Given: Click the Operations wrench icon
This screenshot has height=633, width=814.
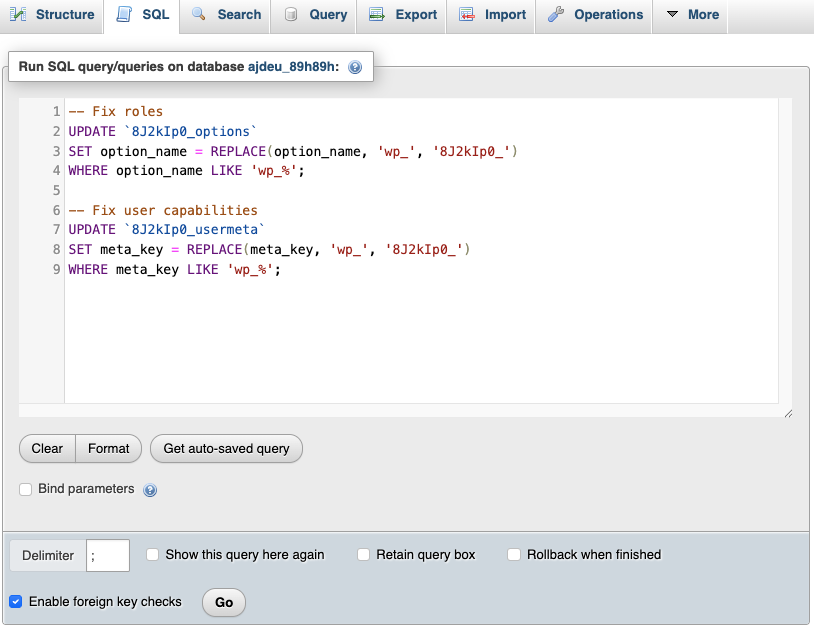Looking at the screenshot, I should (556, 14).
